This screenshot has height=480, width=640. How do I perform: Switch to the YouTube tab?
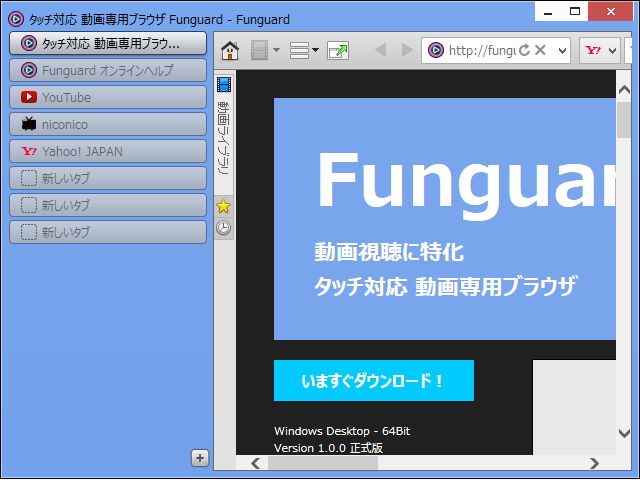[x=108, y=97]
